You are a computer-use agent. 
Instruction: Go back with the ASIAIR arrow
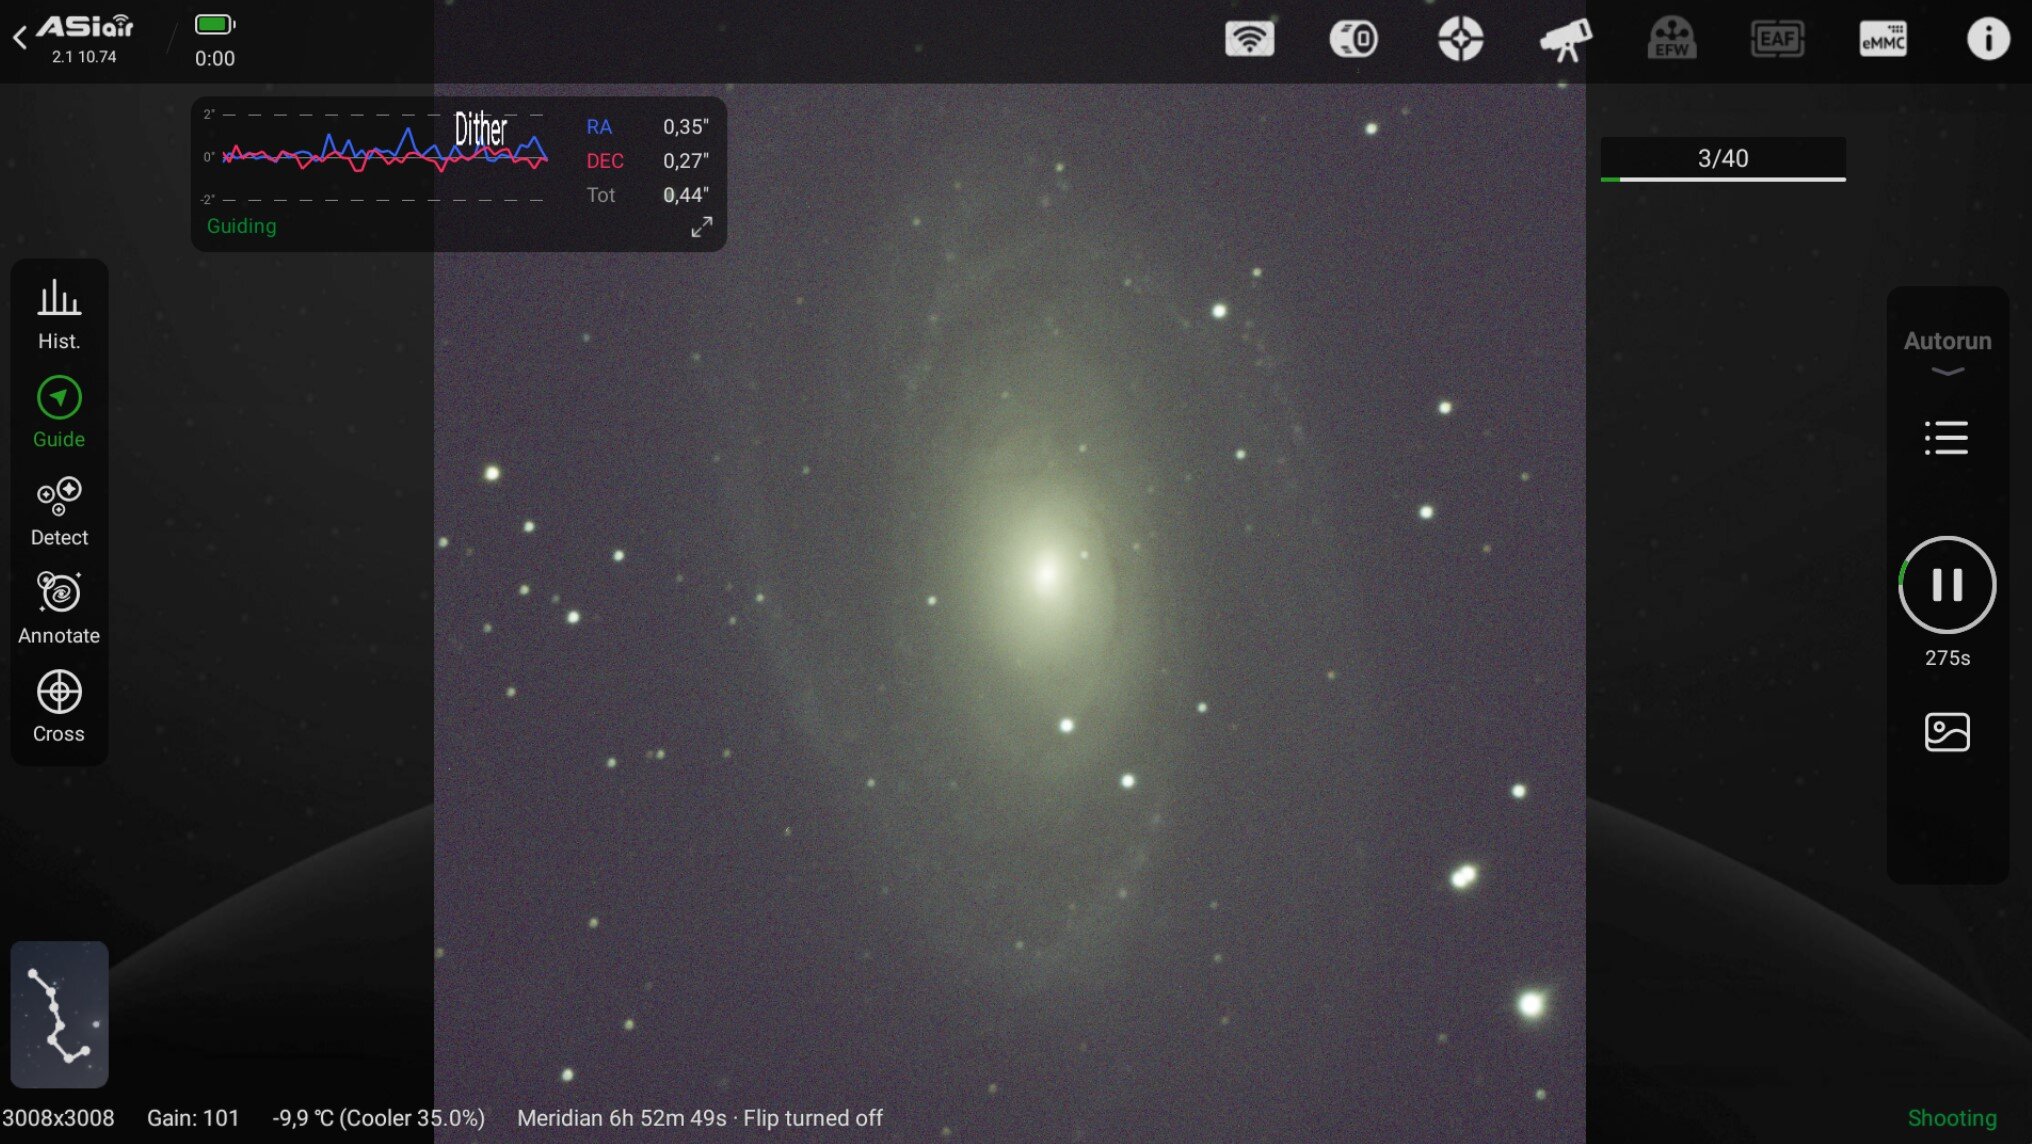coord(20,38)
